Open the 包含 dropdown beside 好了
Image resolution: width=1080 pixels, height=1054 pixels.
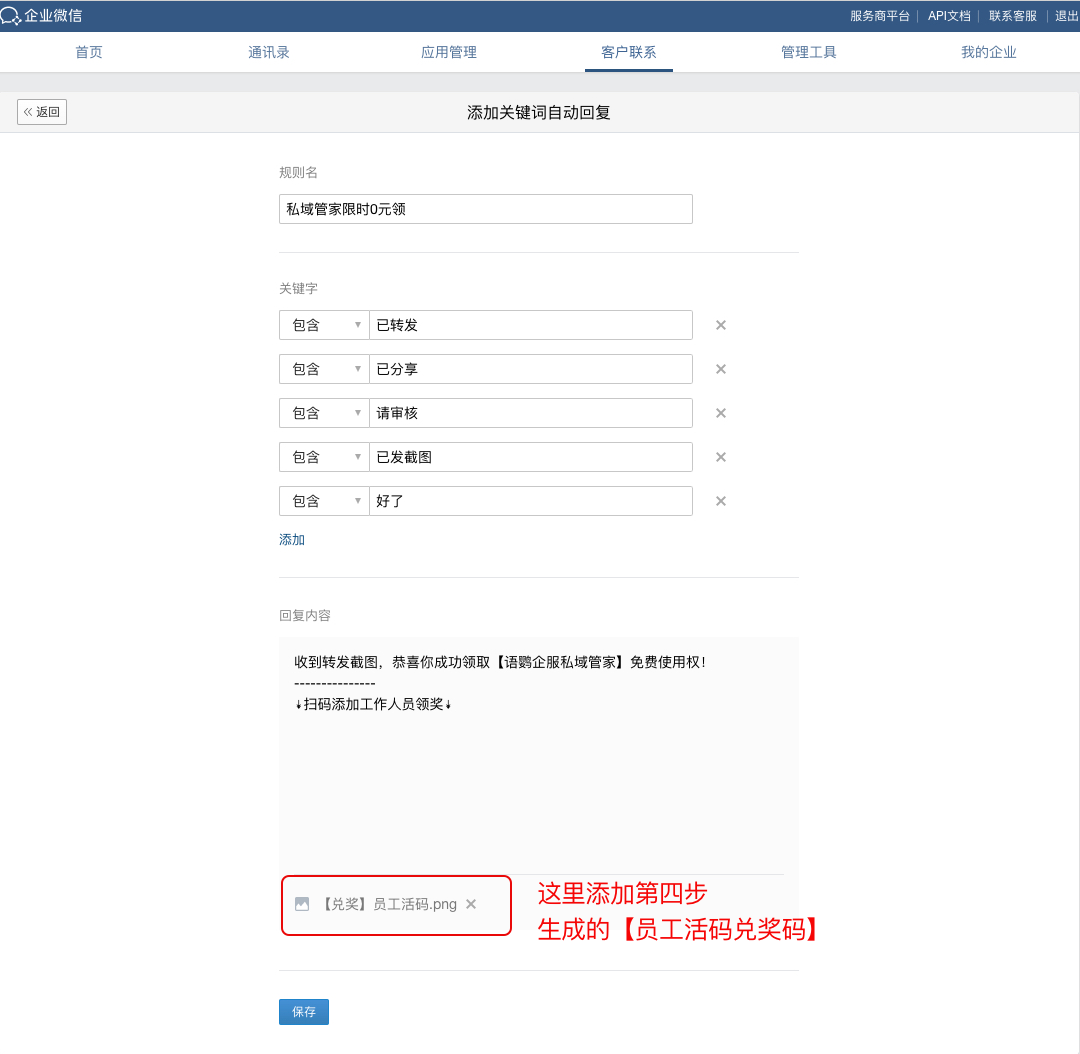pyautogui.click(x=324, y=501)
